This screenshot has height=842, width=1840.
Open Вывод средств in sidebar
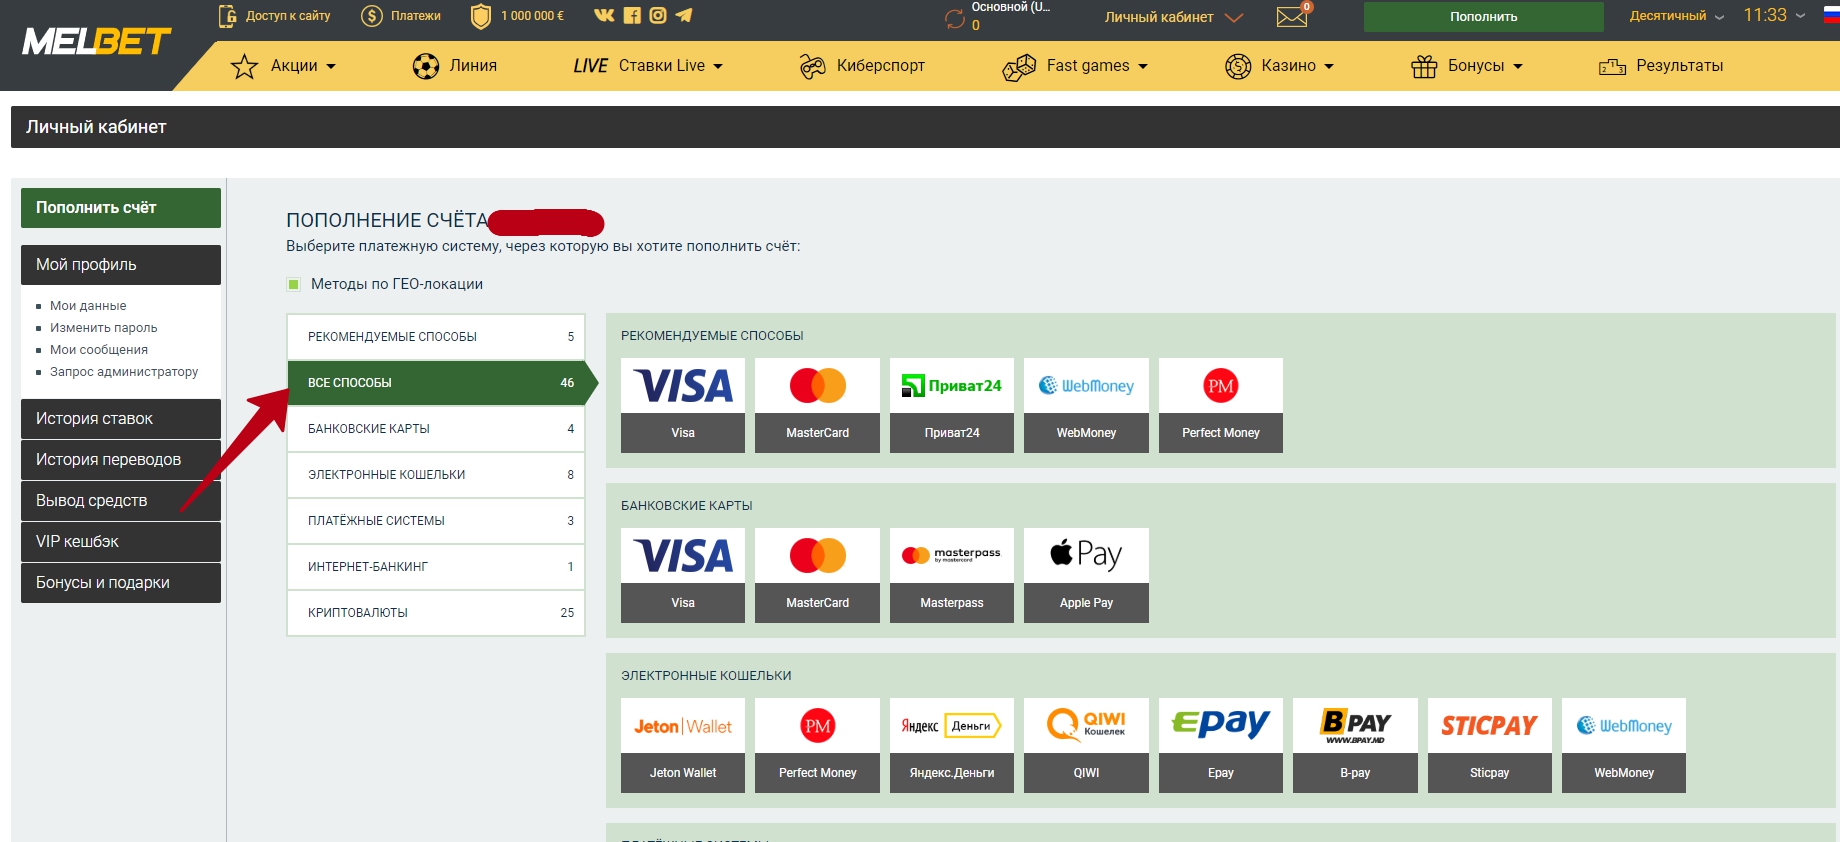[121, 501]
